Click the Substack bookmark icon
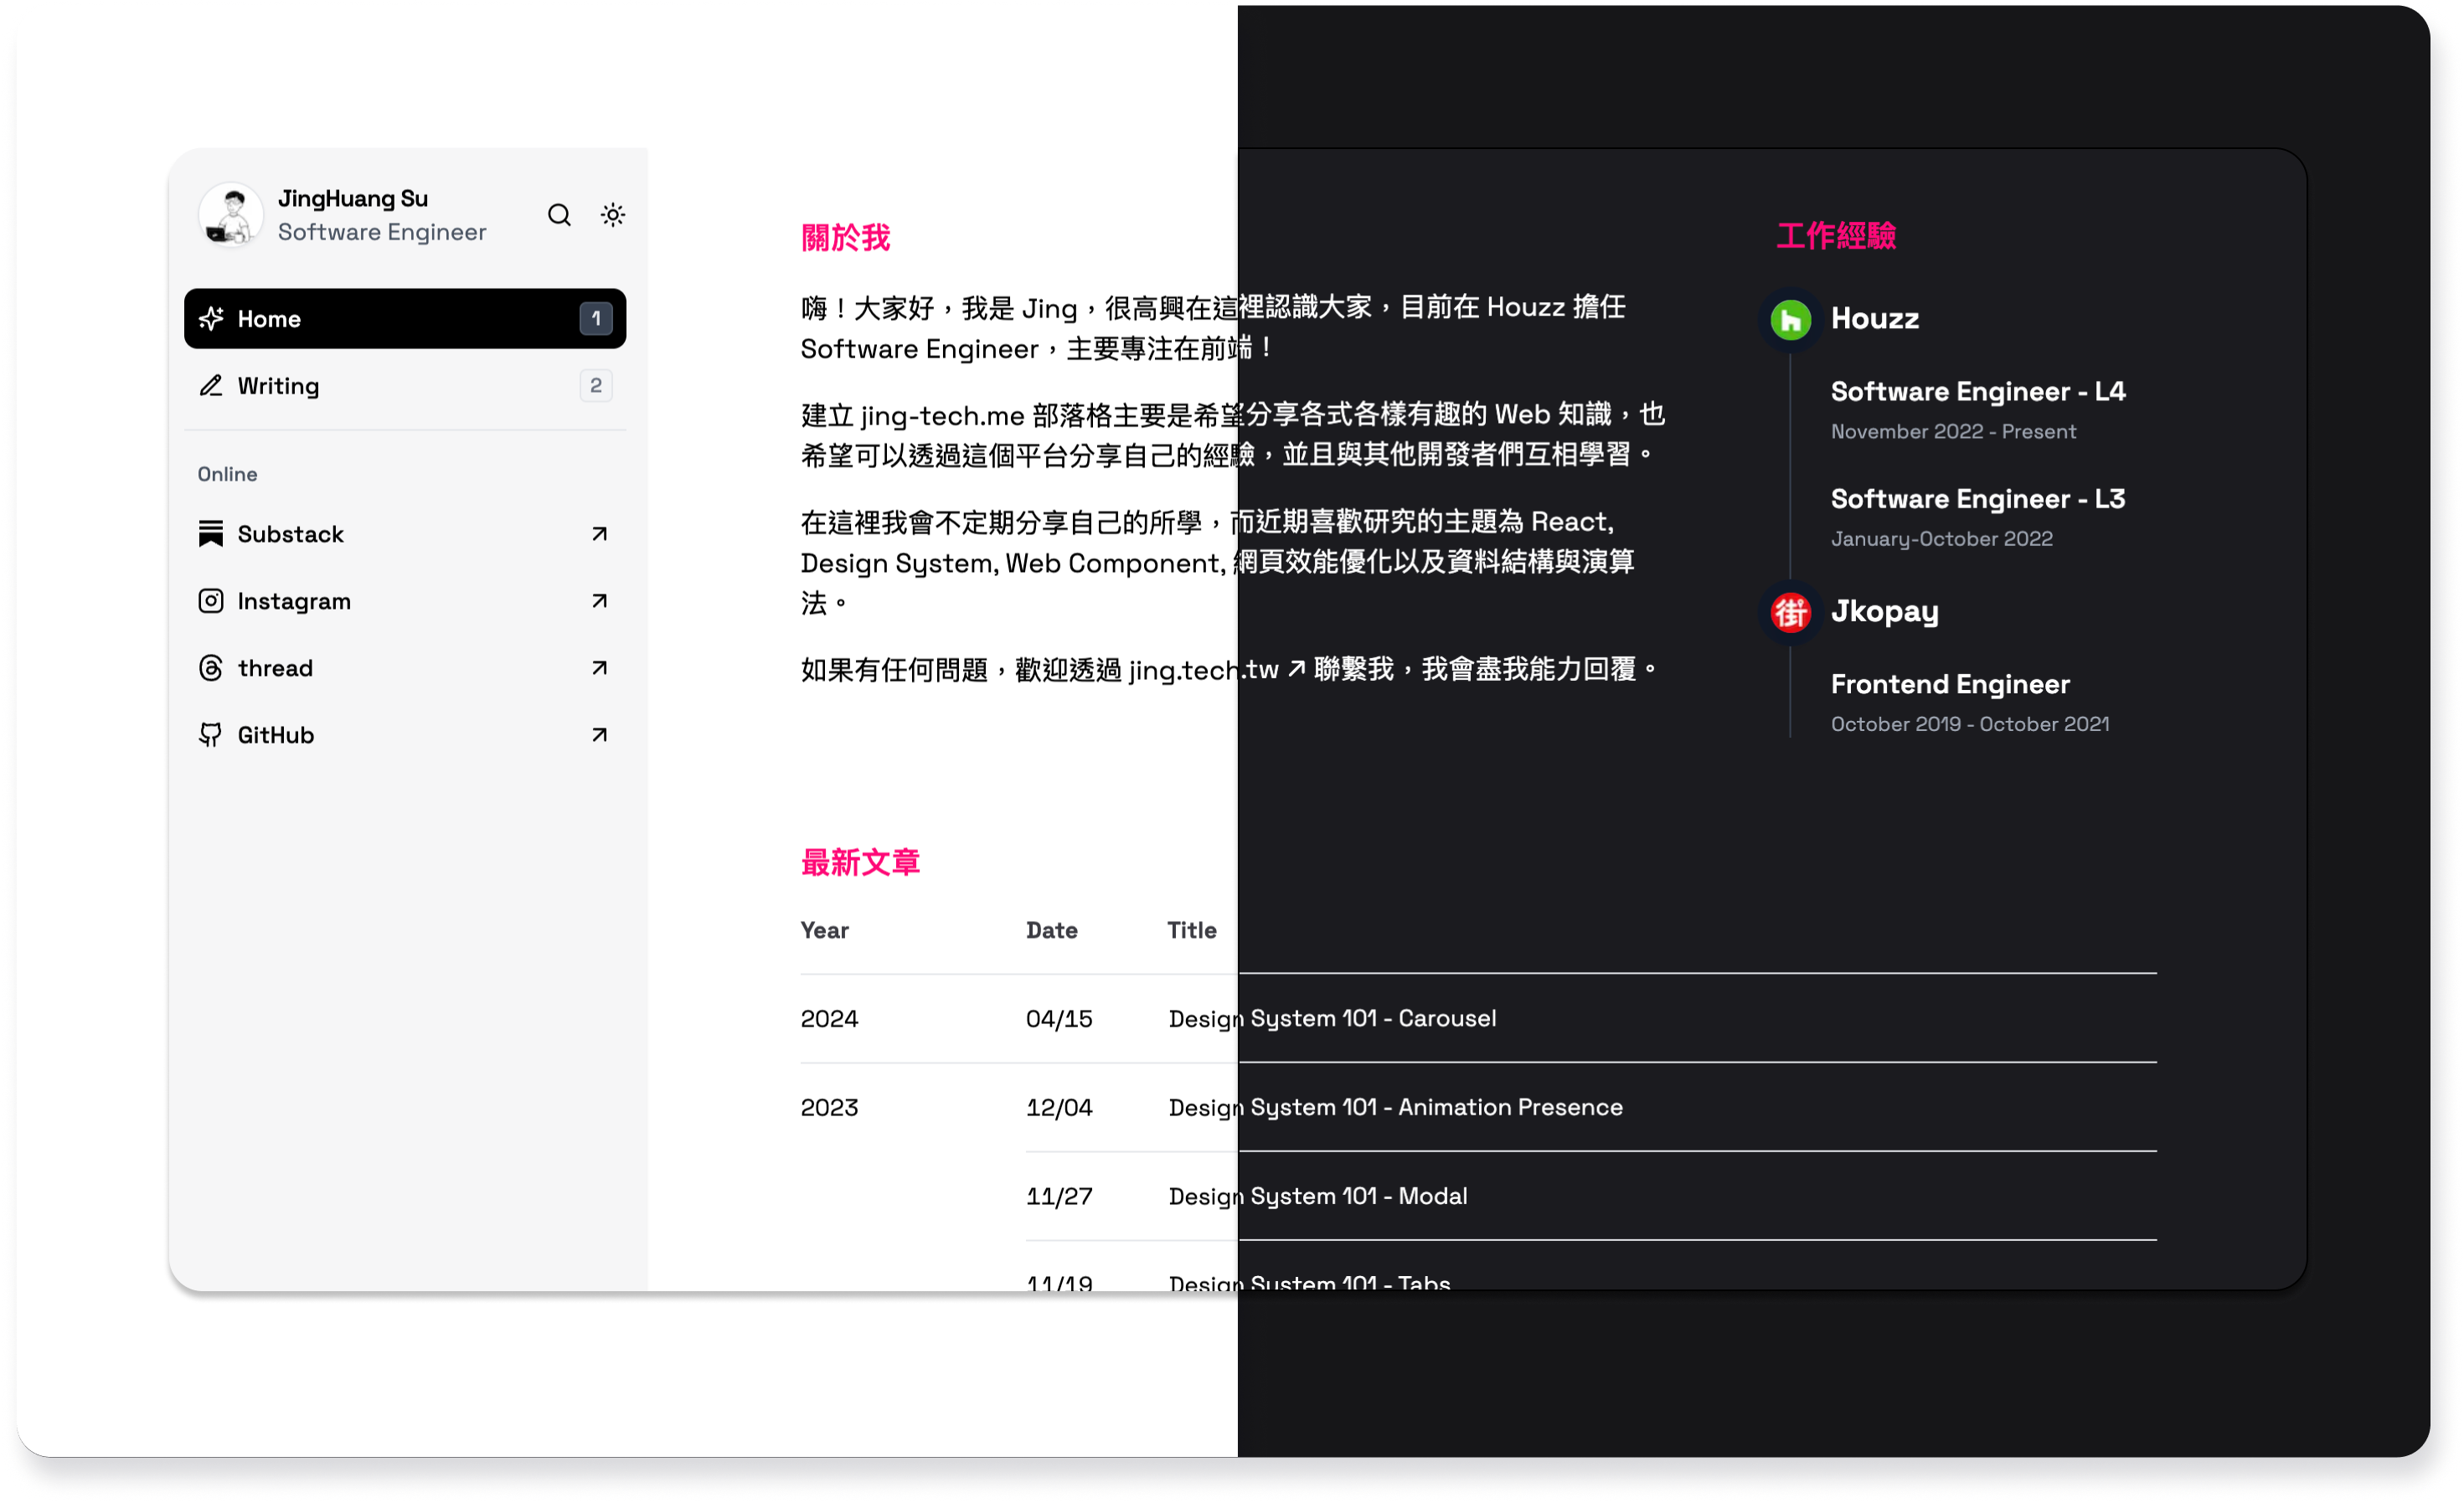Viewport: 2464px width, 1503px height. 211,534
